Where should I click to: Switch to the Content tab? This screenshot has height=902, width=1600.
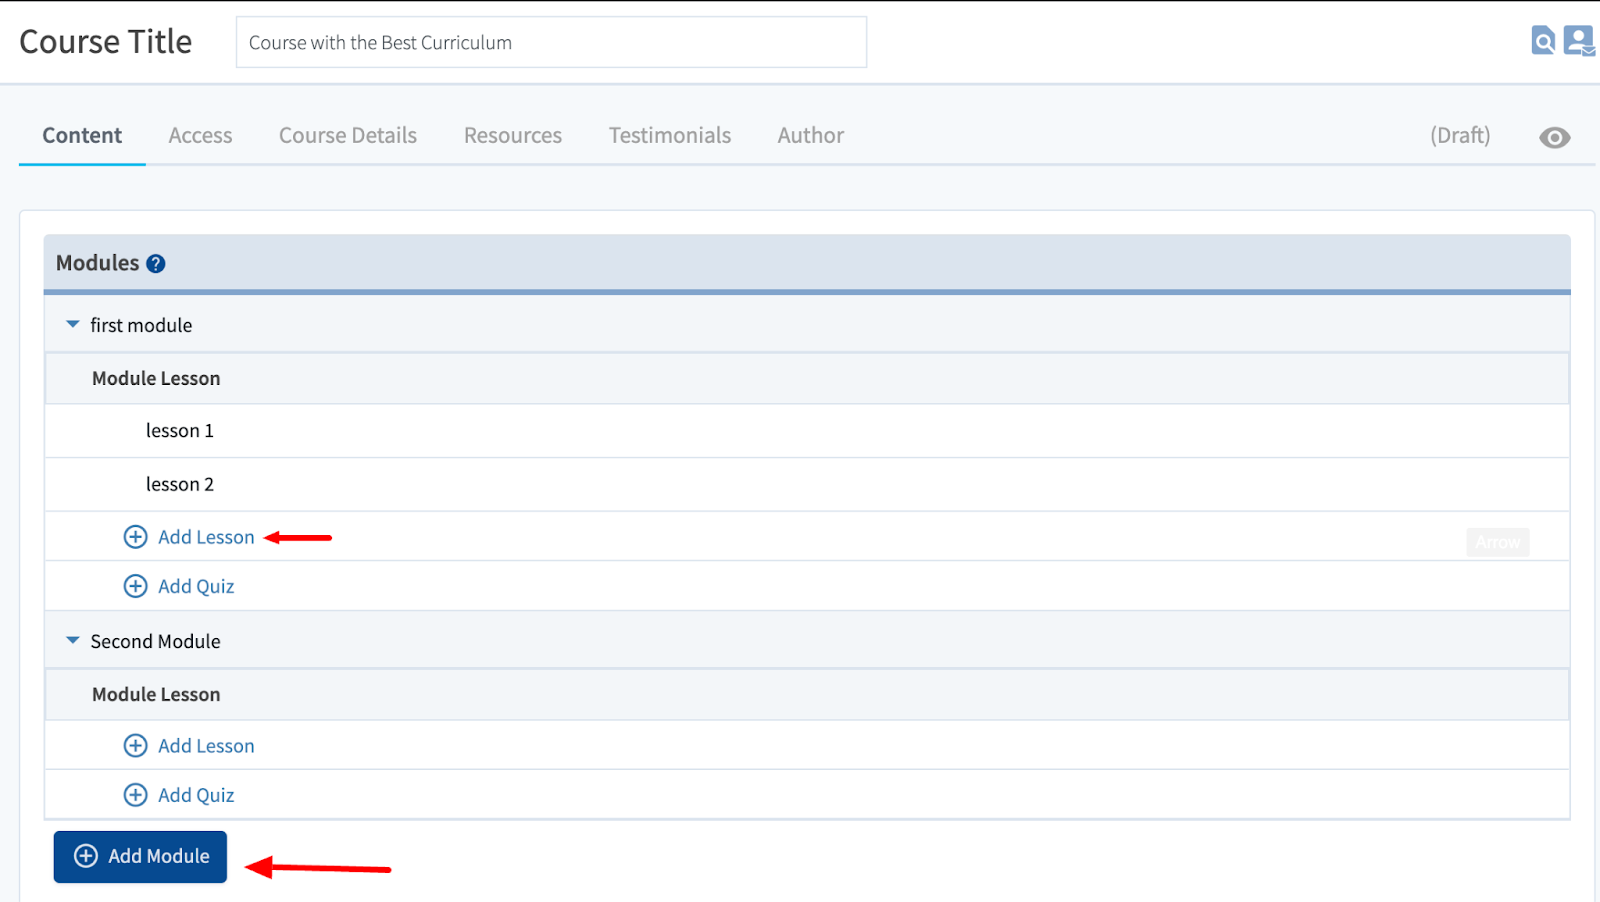(82, 136)
